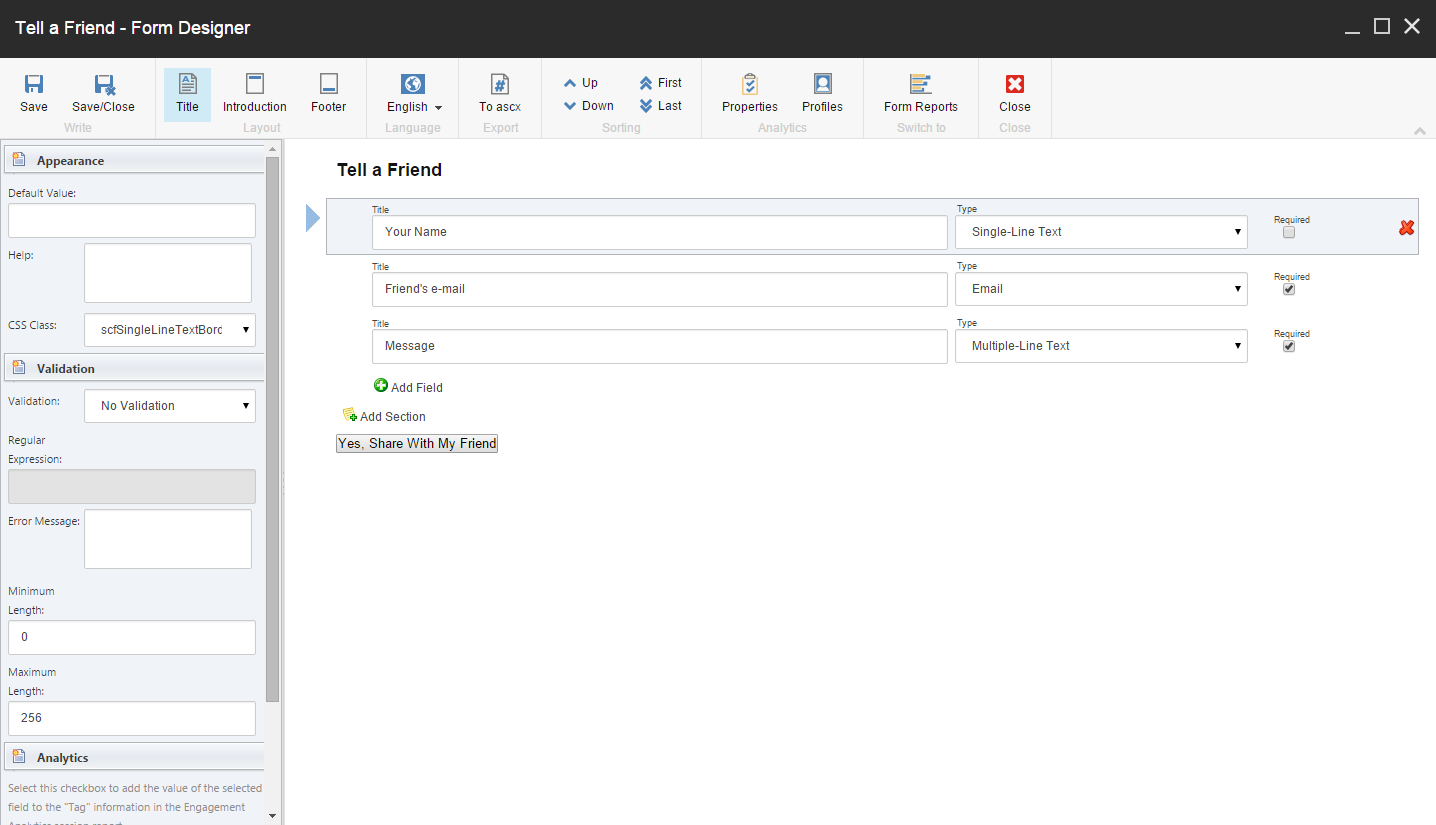Click the Validation section icon
The image size is (1436, 825).
point(19,368)
